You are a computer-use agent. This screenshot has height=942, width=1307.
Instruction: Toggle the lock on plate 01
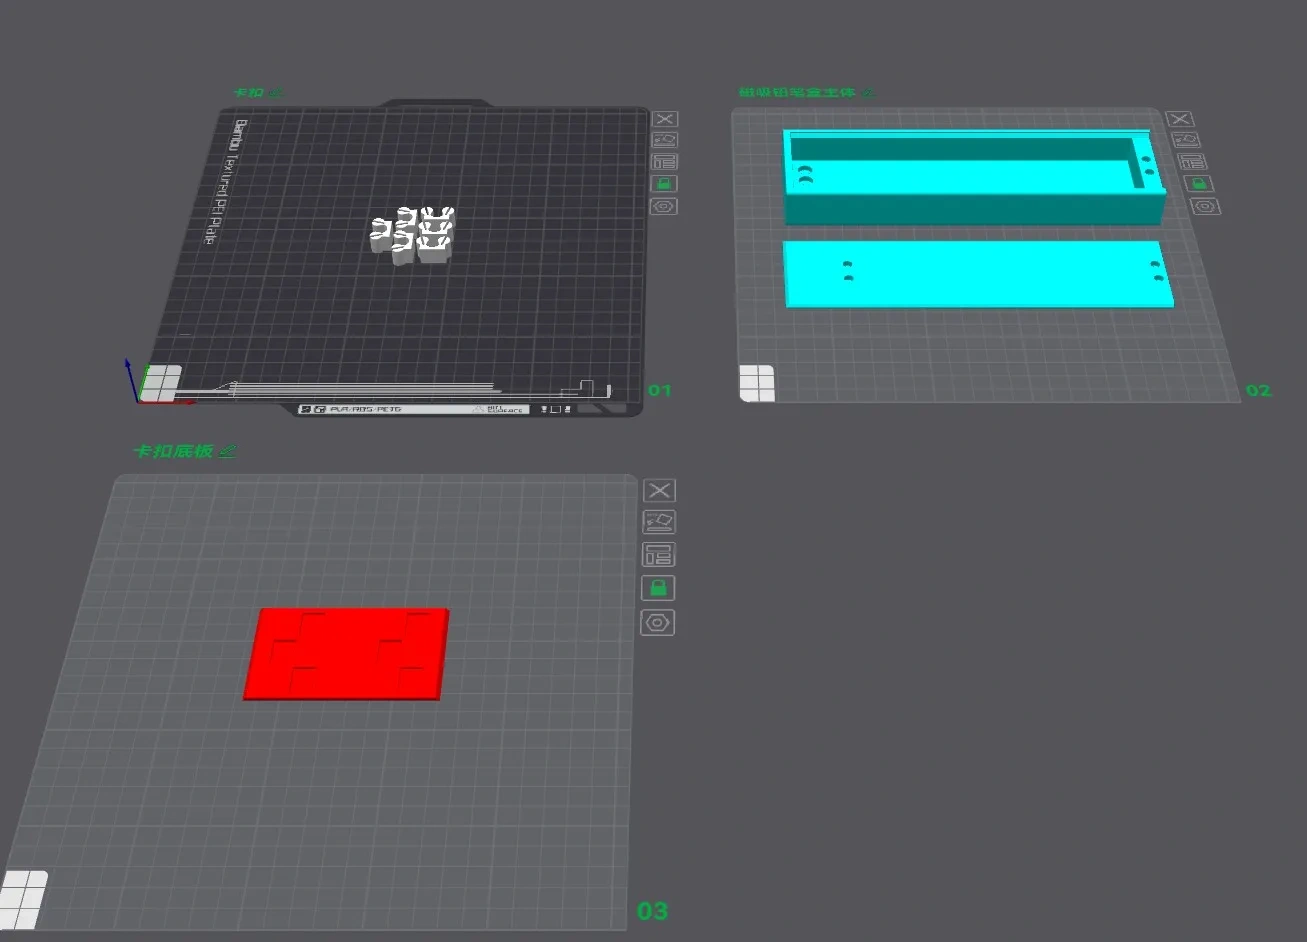click(665, 184)
